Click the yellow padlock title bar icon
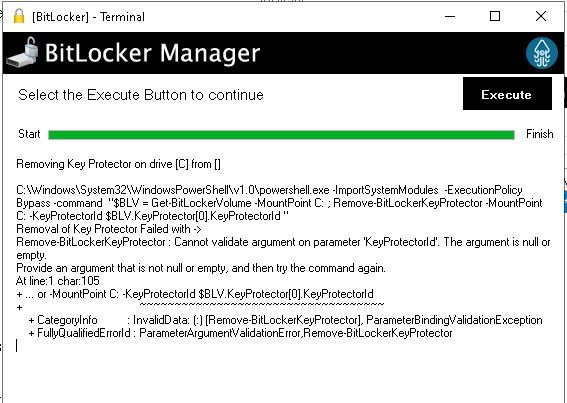Image resolution: width=567 pixels, height=403 pixels. (19, 16)
